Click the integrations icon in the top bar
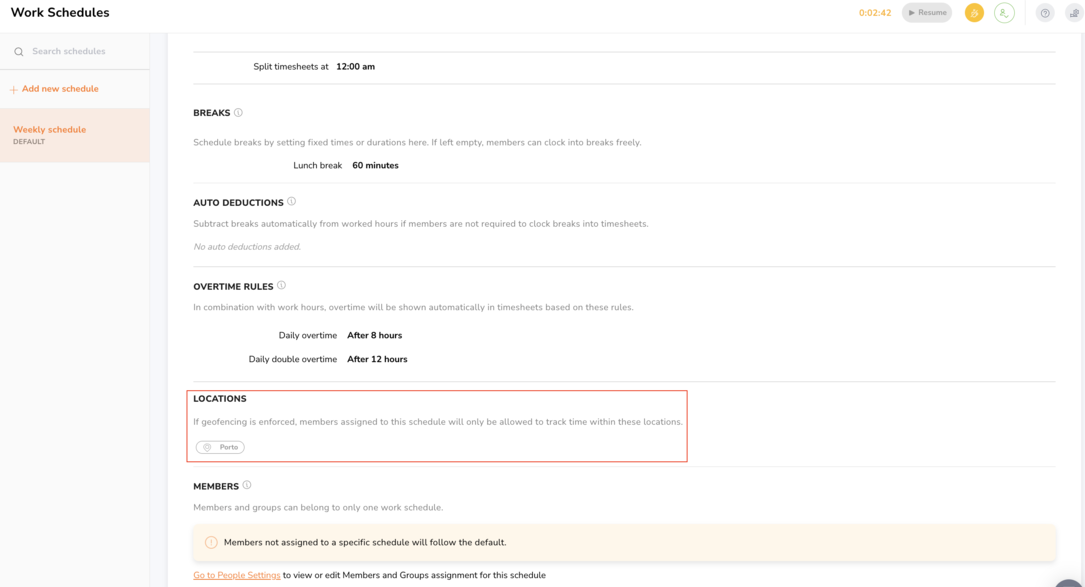 click(1072, 12)
